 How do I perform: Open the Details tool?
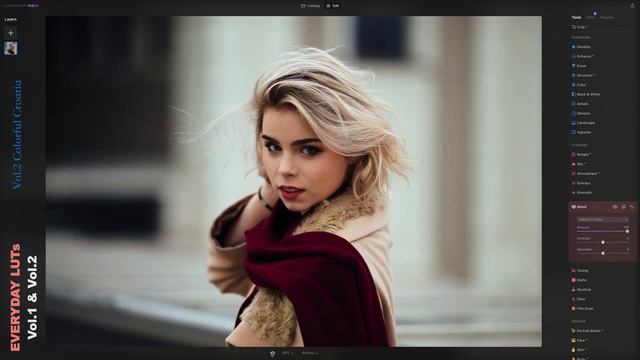point(580,104)
